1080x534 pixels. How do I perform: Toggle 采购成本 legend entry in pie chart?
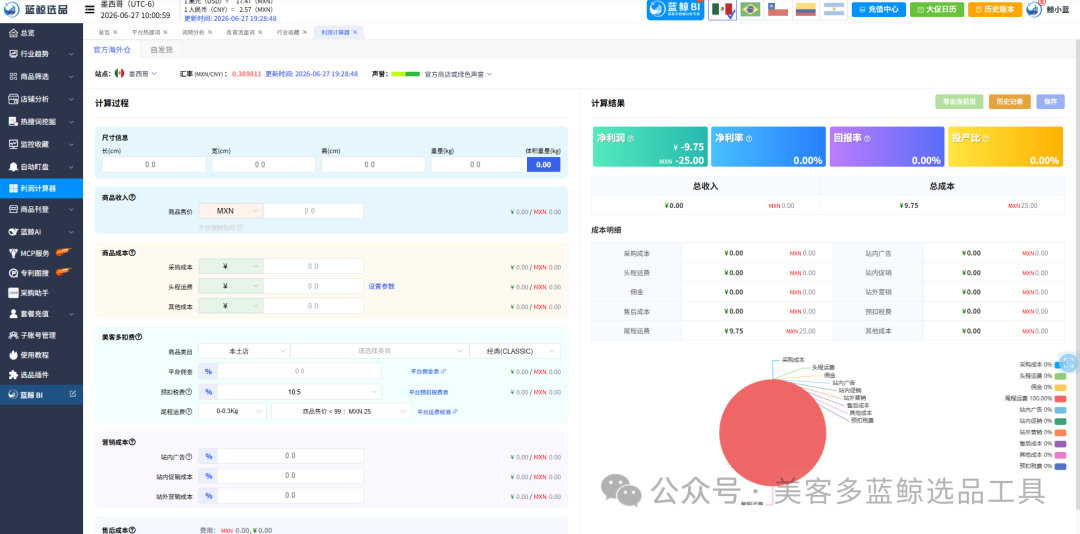click(1043, 364)
